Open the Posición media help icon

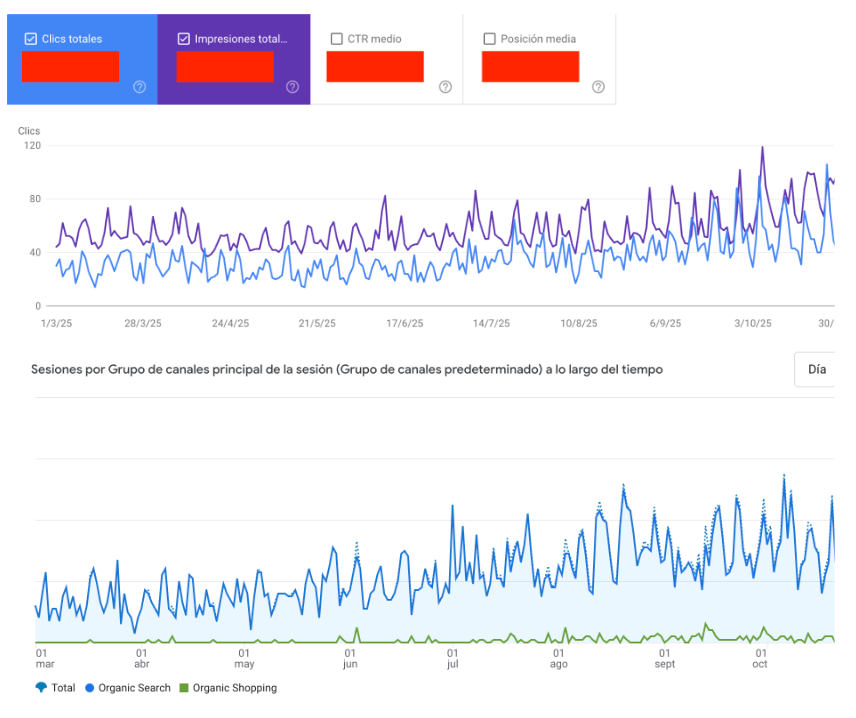point(598,87)
